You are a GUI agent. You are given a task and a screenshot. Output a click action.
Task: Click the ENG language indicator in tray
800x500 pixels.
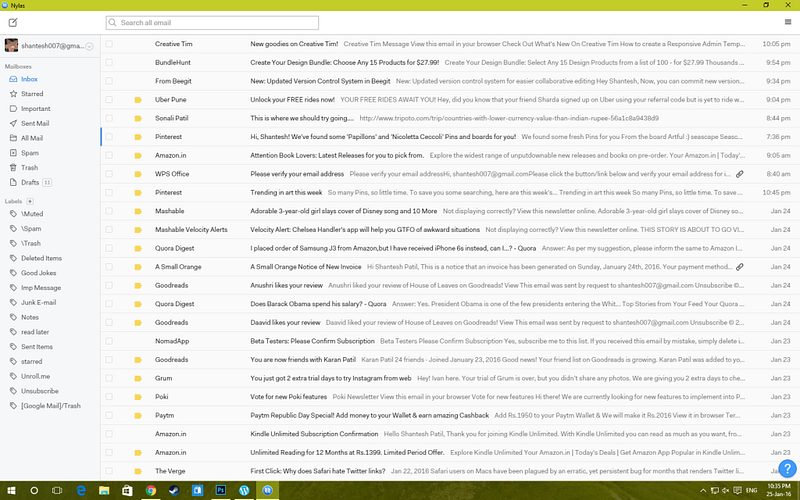752,491
